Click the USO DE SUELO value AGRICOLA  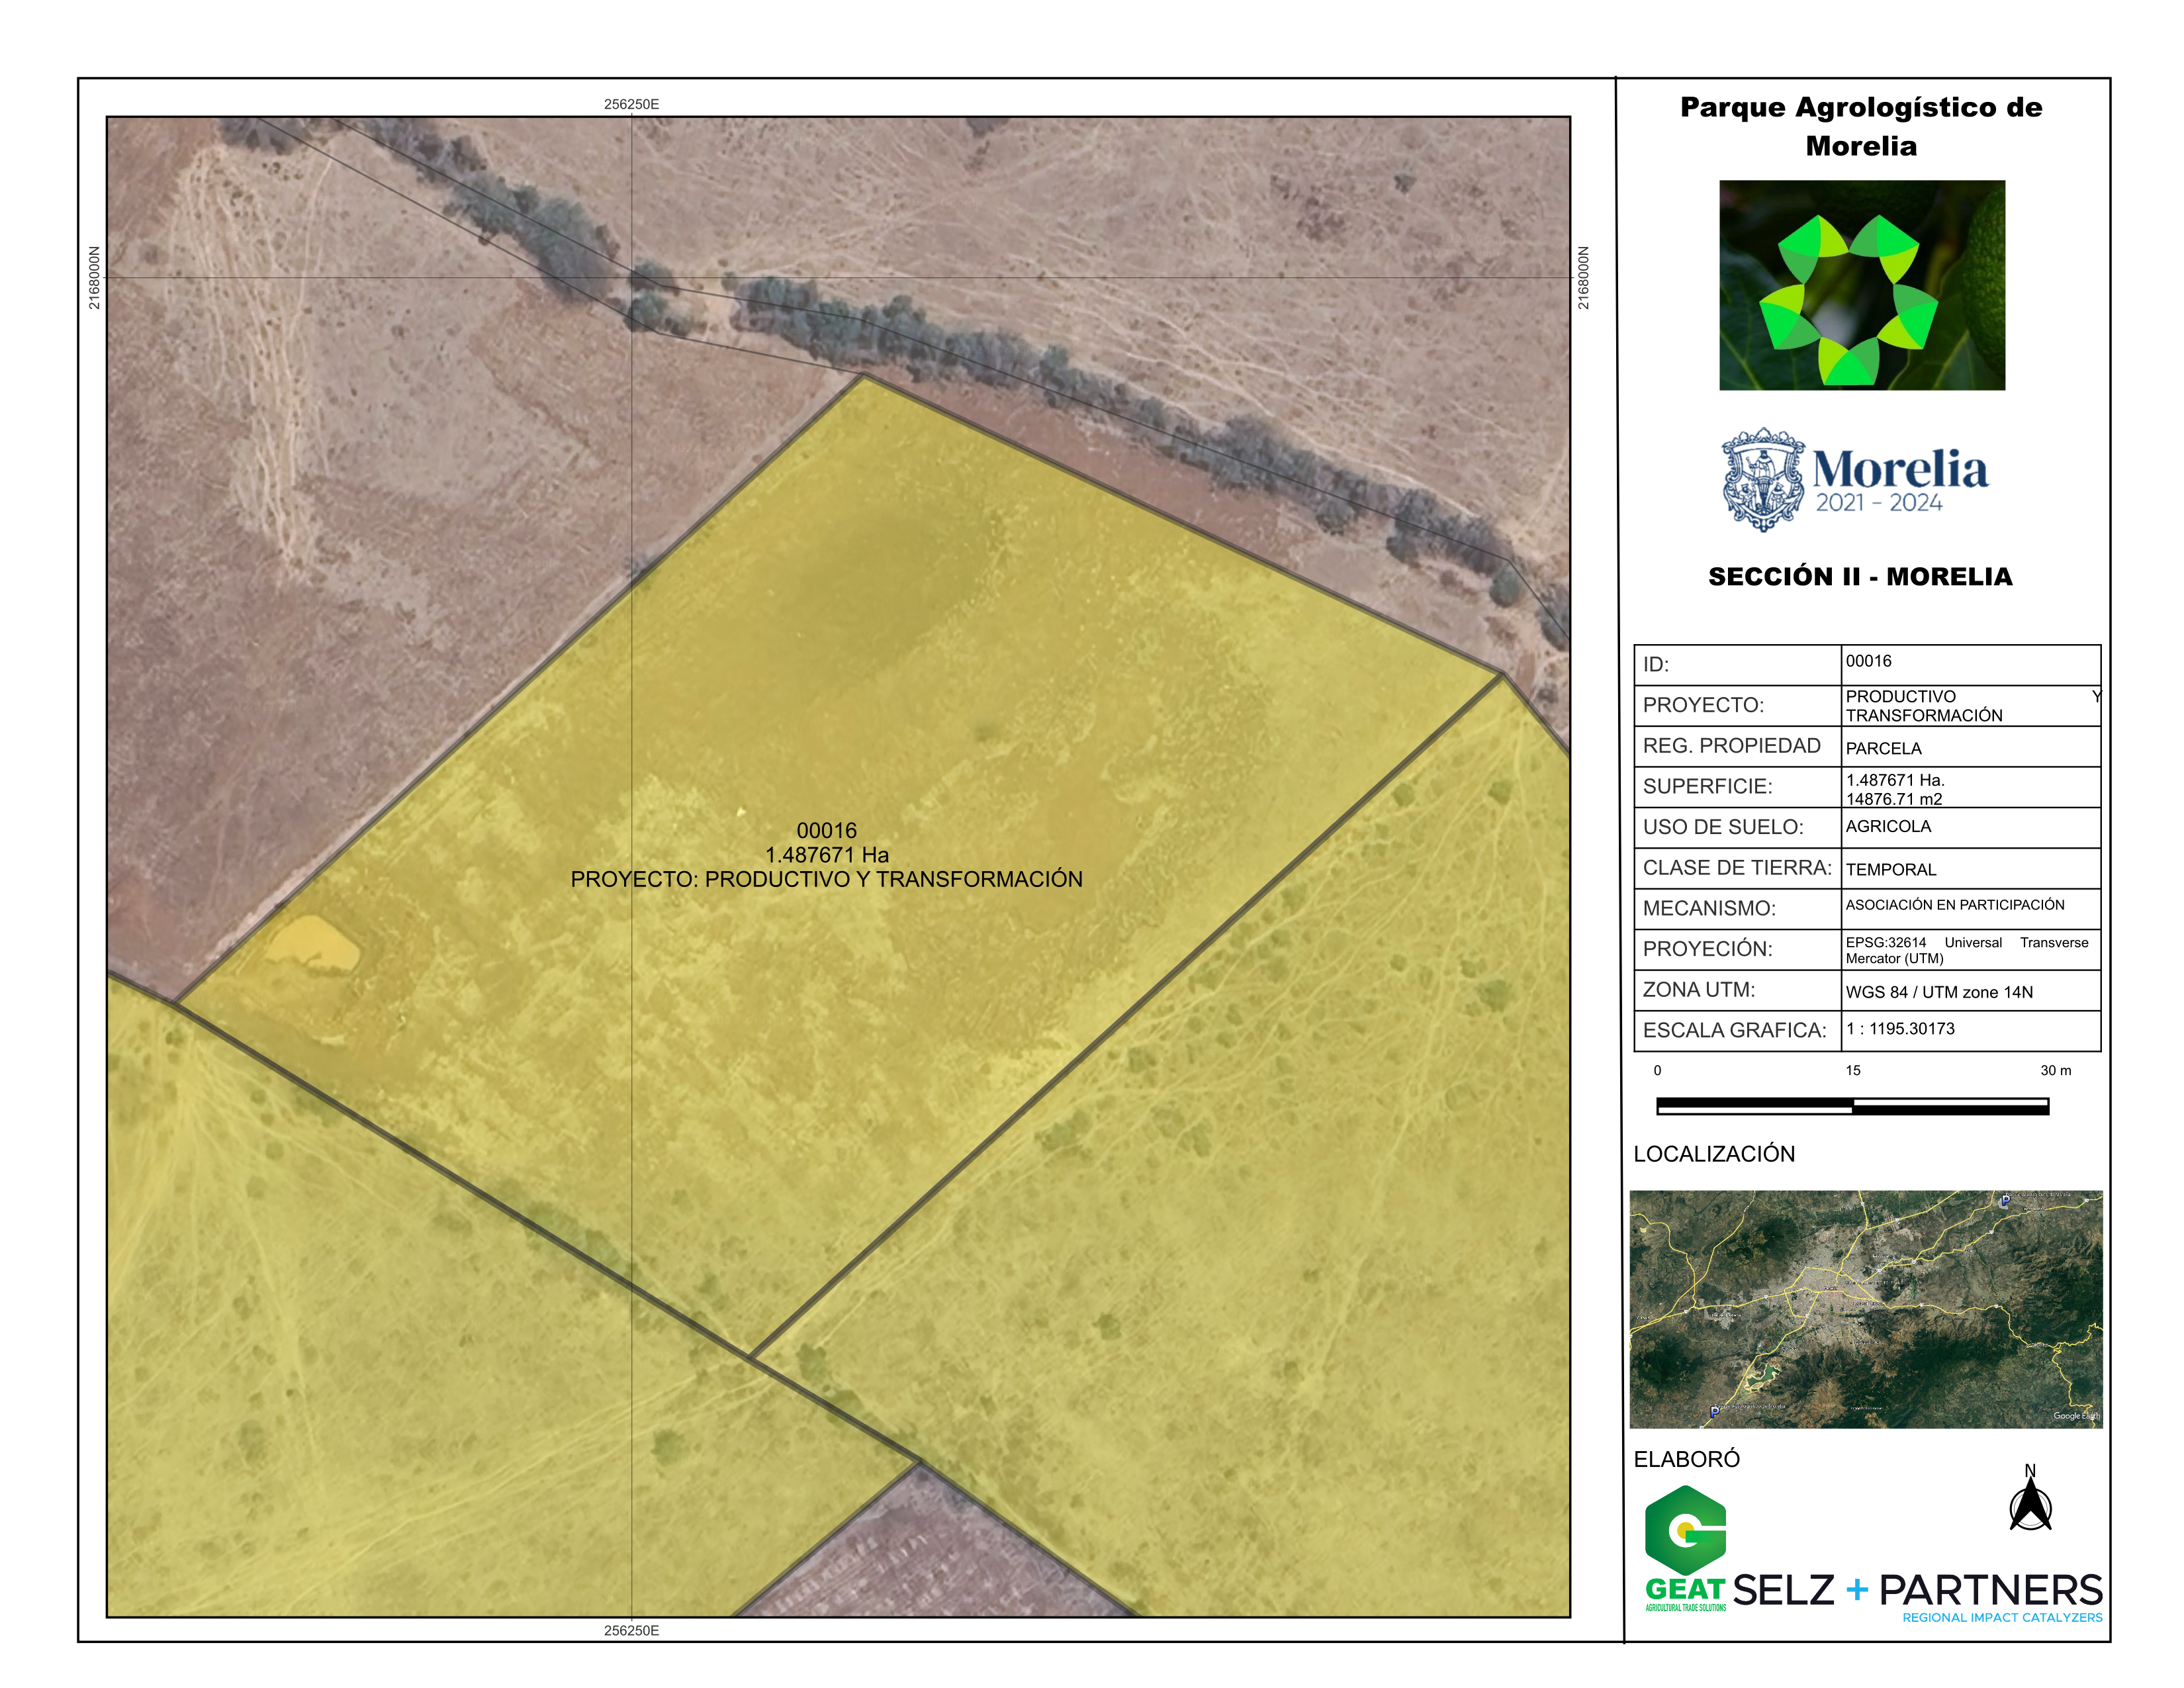[x=1888, y=826]
